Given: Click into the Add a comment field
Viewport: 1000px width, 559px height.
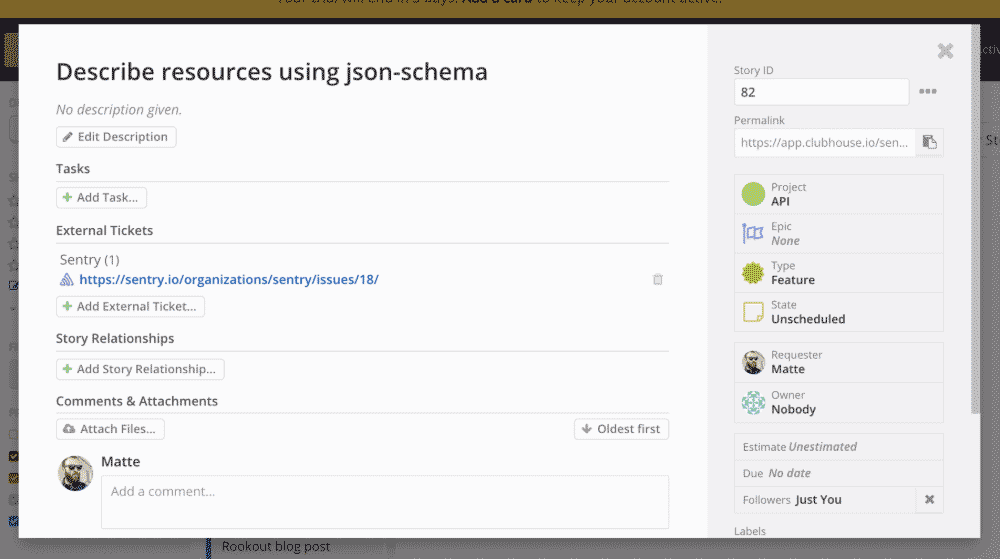Looking at the screenshot, I should tap(384, 501).
